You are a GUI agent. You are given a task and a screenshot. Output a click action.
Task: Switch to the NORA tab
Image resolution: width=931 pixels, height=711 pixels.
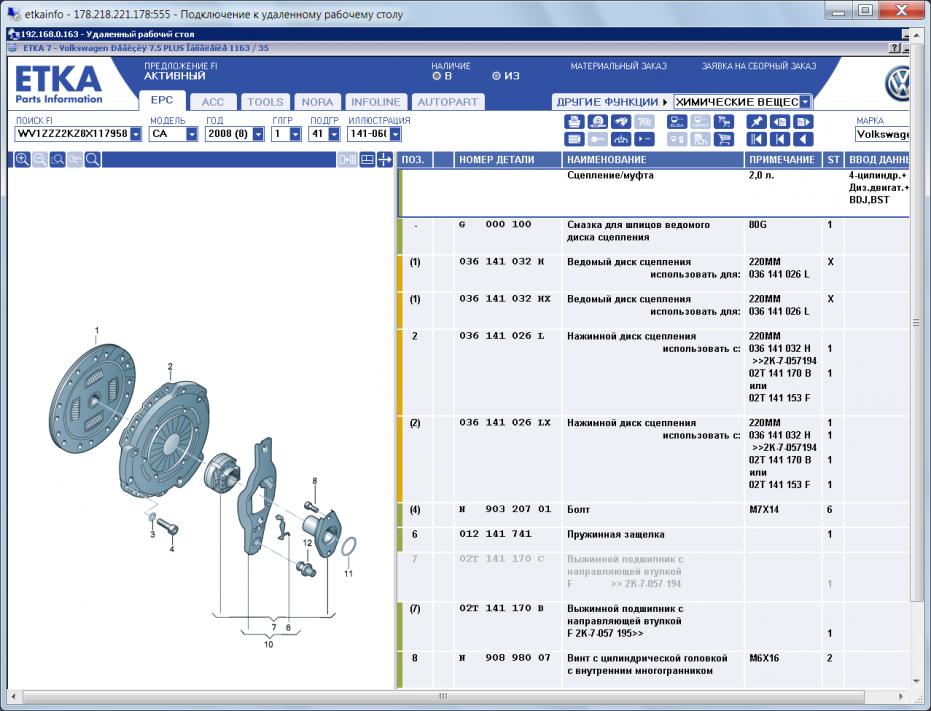[x=318, y=102]
